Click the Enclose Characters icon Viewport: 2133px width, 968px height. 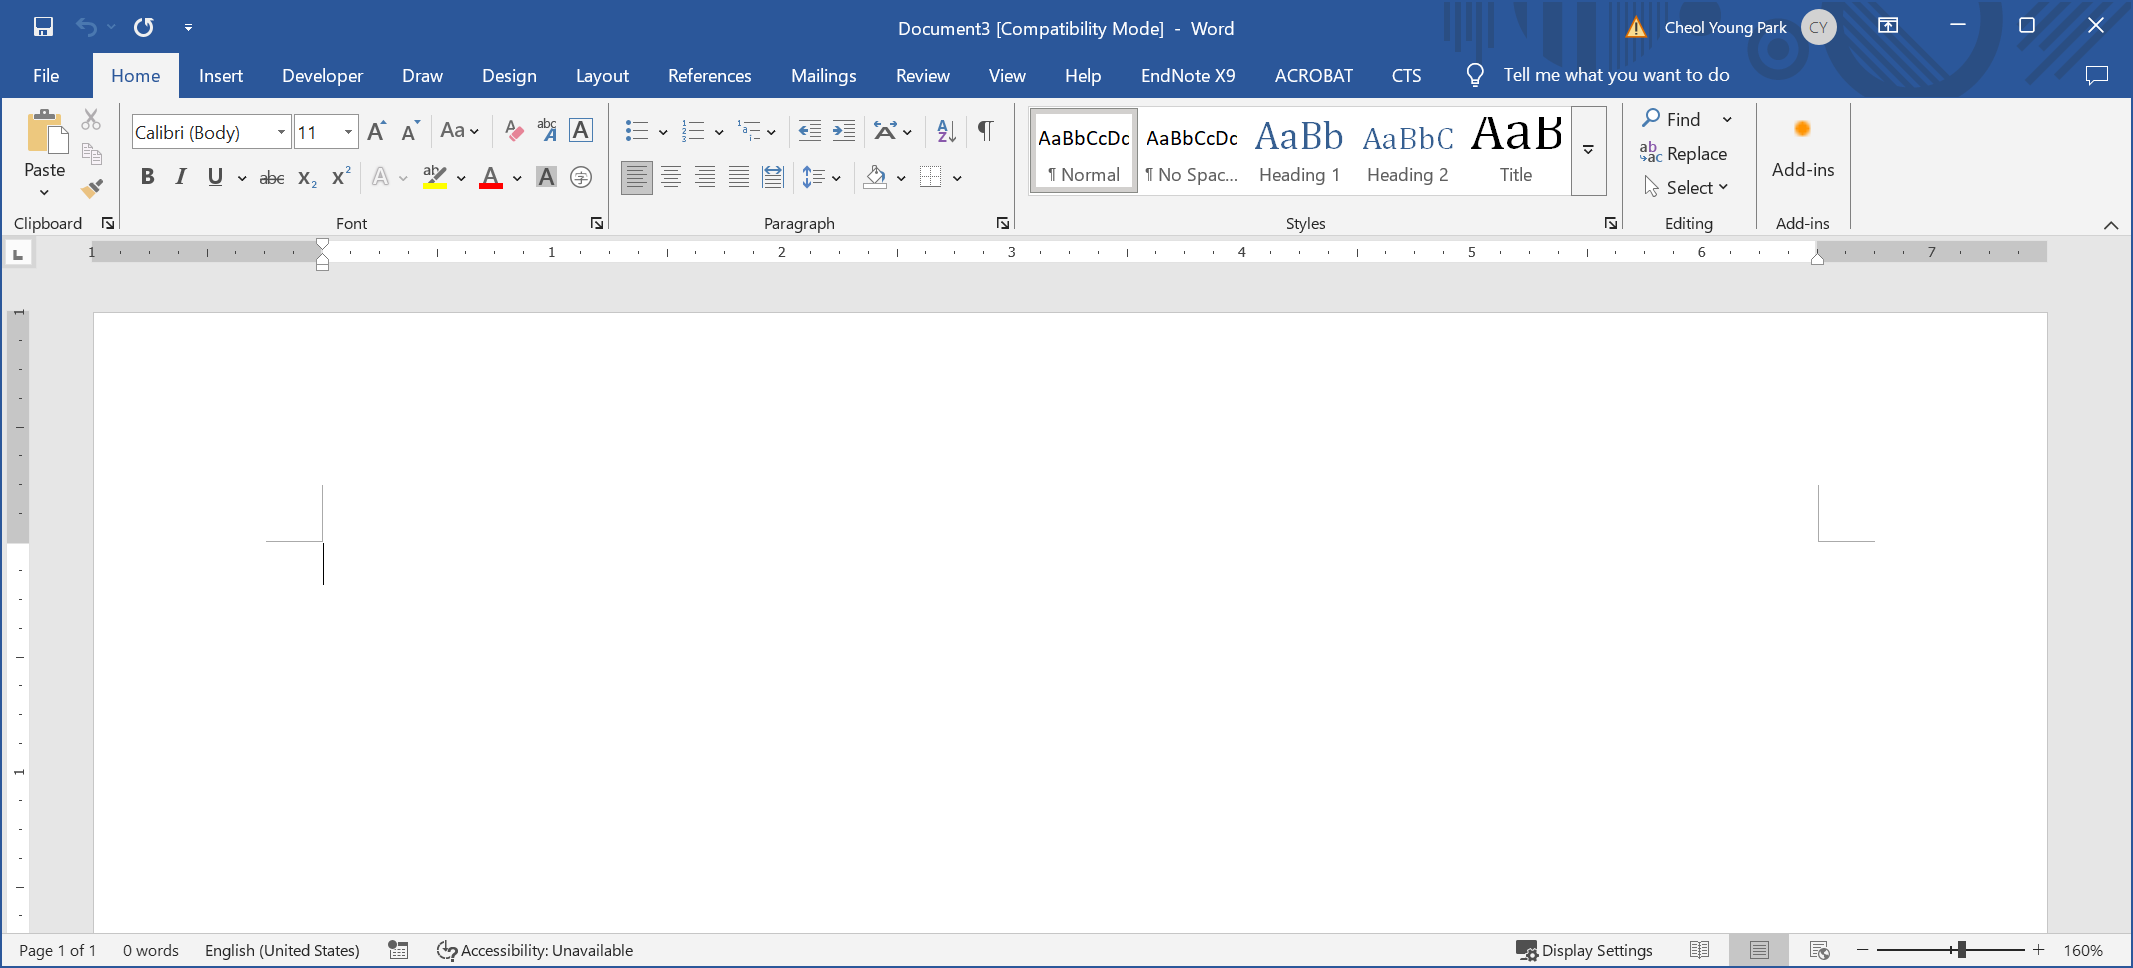click(581, 177)
